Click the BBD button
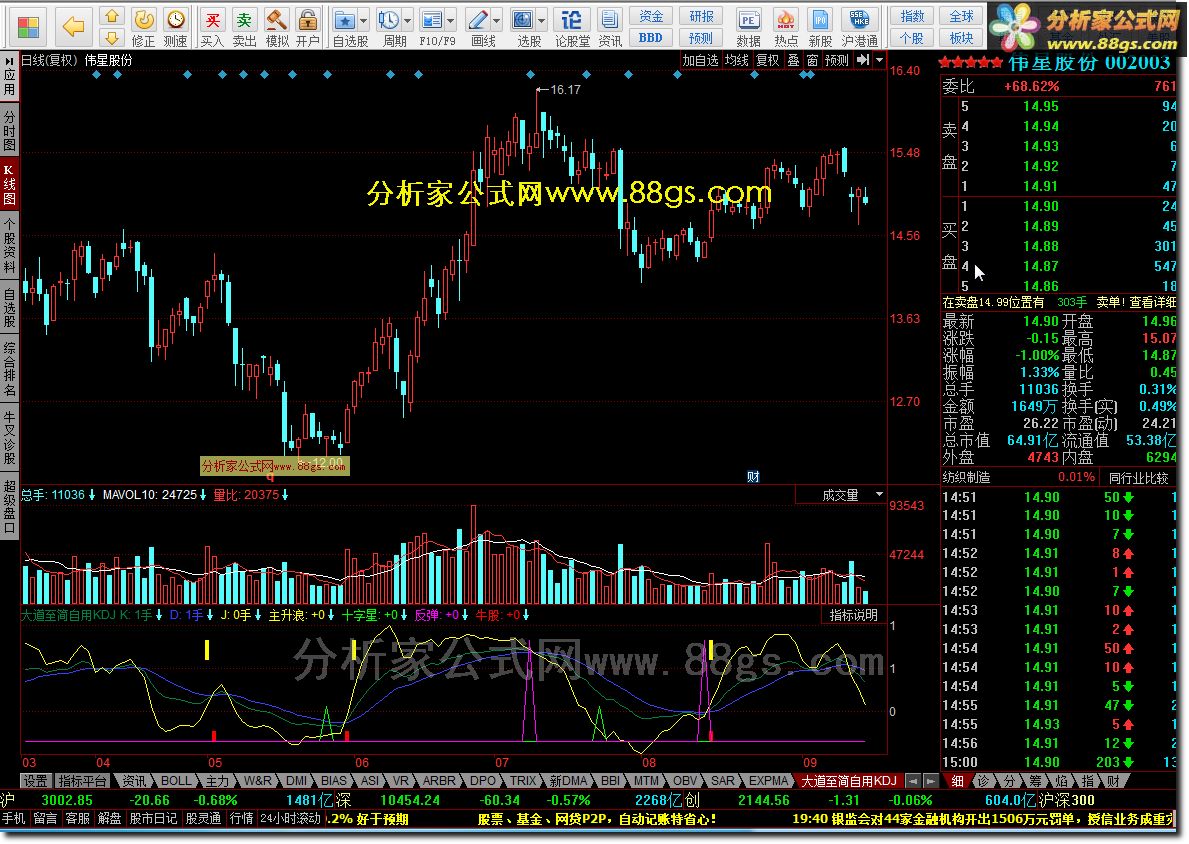The height and width of the screenshot is (844, 1189). pyautogui.click(x=651, y=37)
